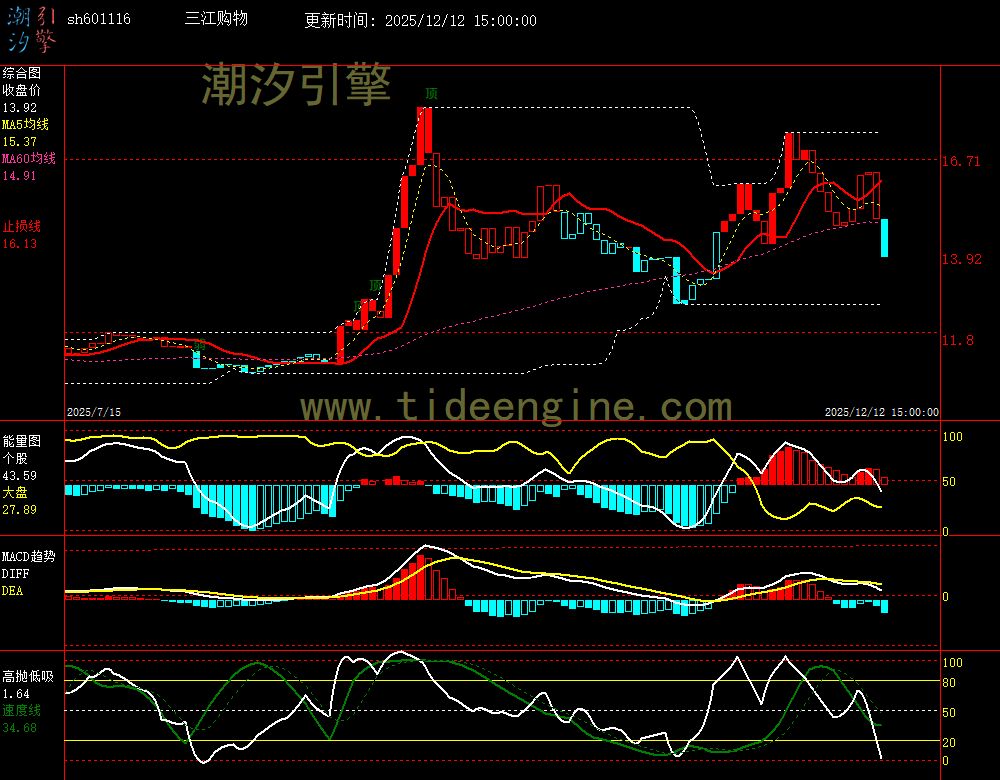Image resolution: width=1000 pixels, height=780 pixels.
Task: Click the green 速度线 legend label
Action: [21, 711]
